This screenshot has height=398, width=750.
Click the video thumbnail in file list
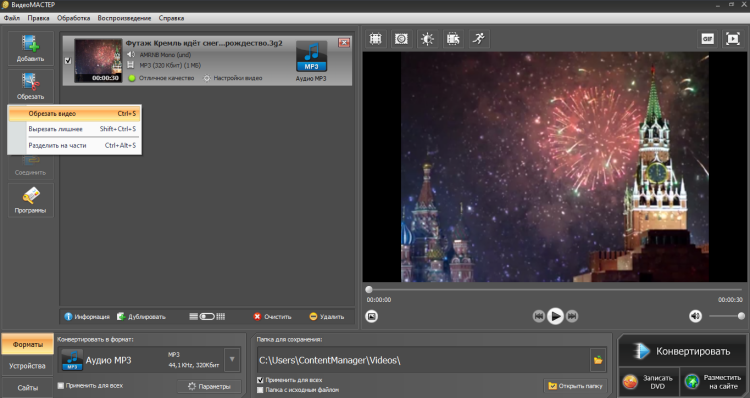tap(98, 61)
